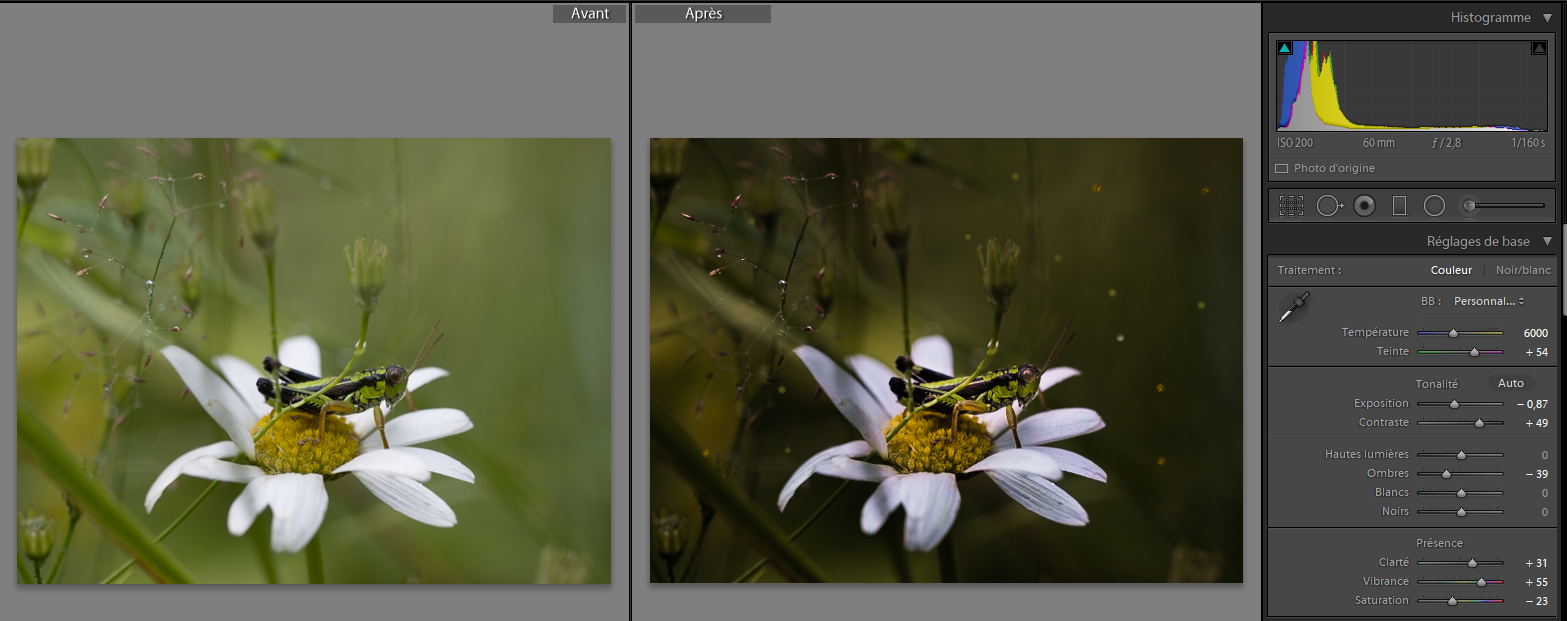Switch treatment to Couleur
Image resolution: width=1567 pixels, height=621 pixels.
(1451, 270)
